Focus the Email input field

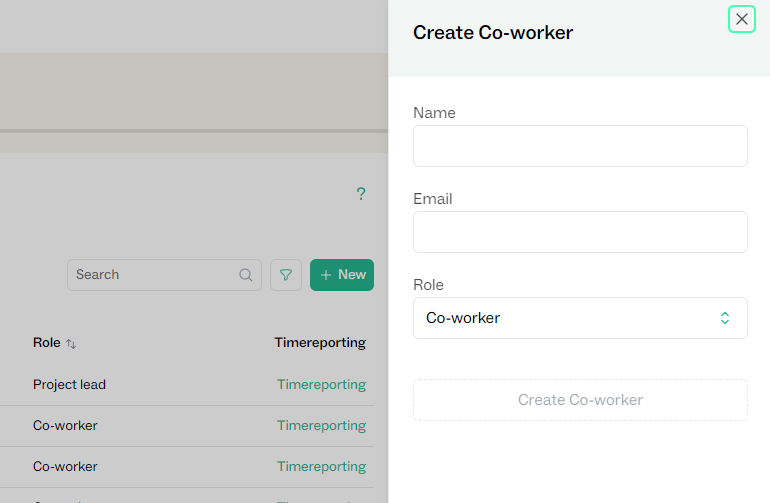pyautogui.click(x=580, y=232)
